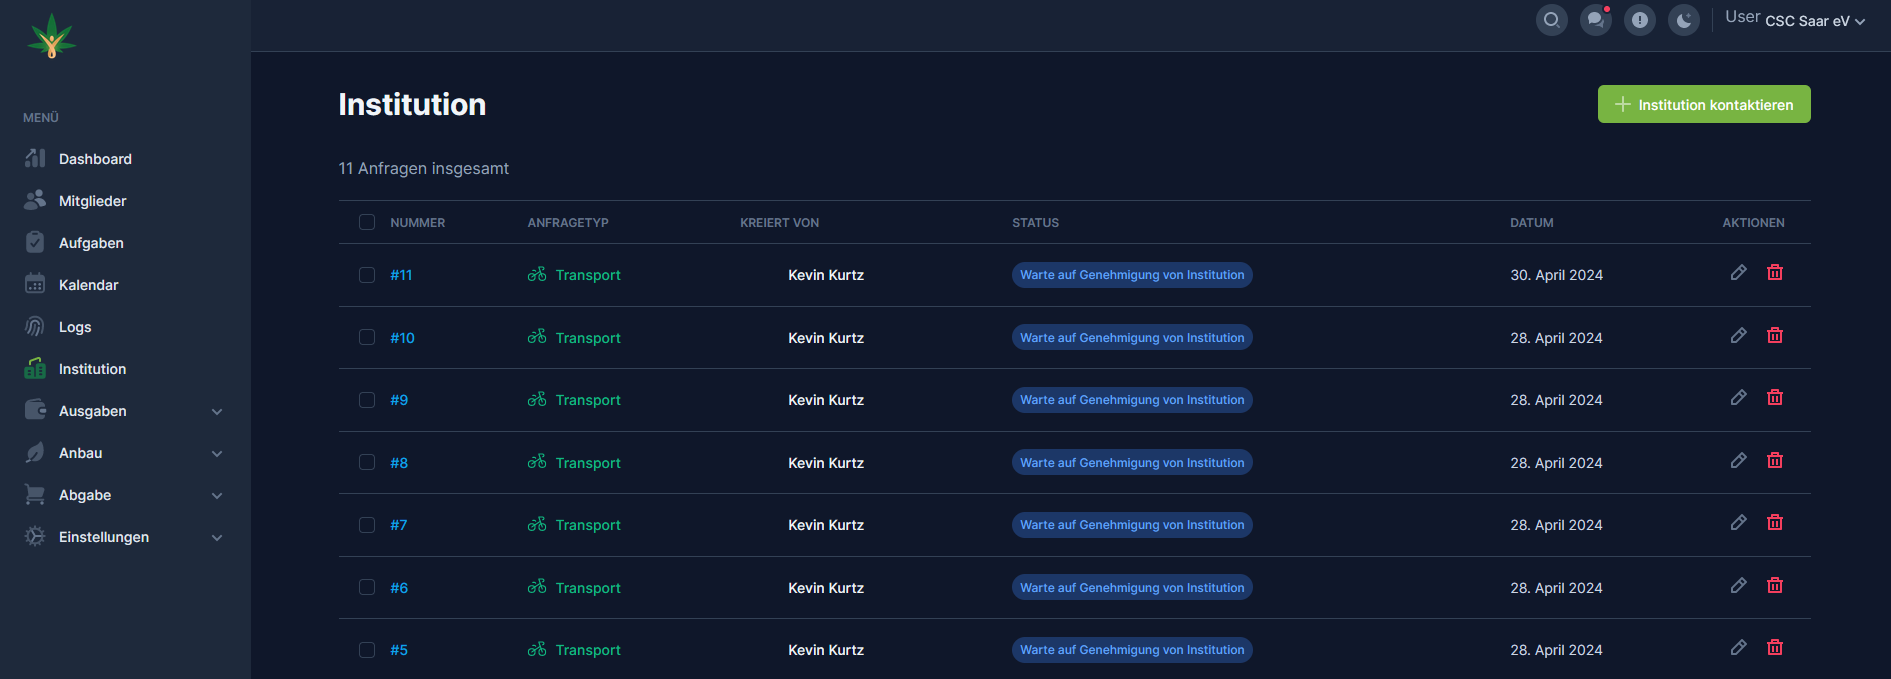Toggle dark mode moon icon
This screenshot has width=1891, height=679.
pyautogui.click(x=1683, y=20)
